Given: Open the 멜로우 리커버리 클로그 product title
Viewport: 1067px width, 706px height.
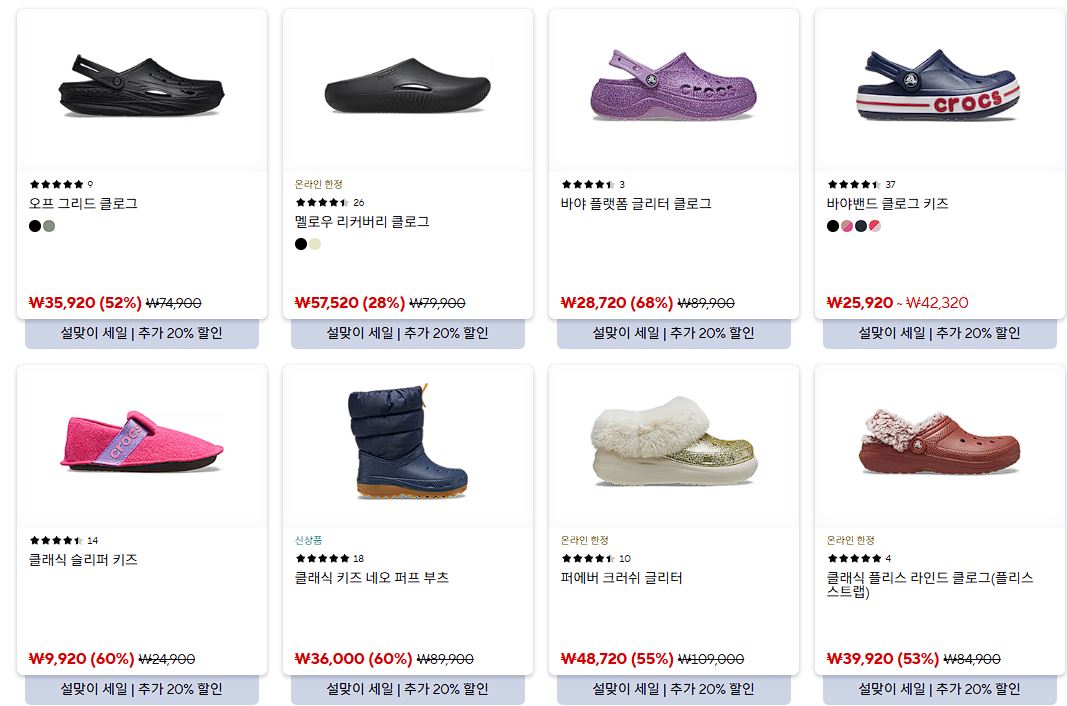Looking at the screenshot, I should [x=362, y=221].
